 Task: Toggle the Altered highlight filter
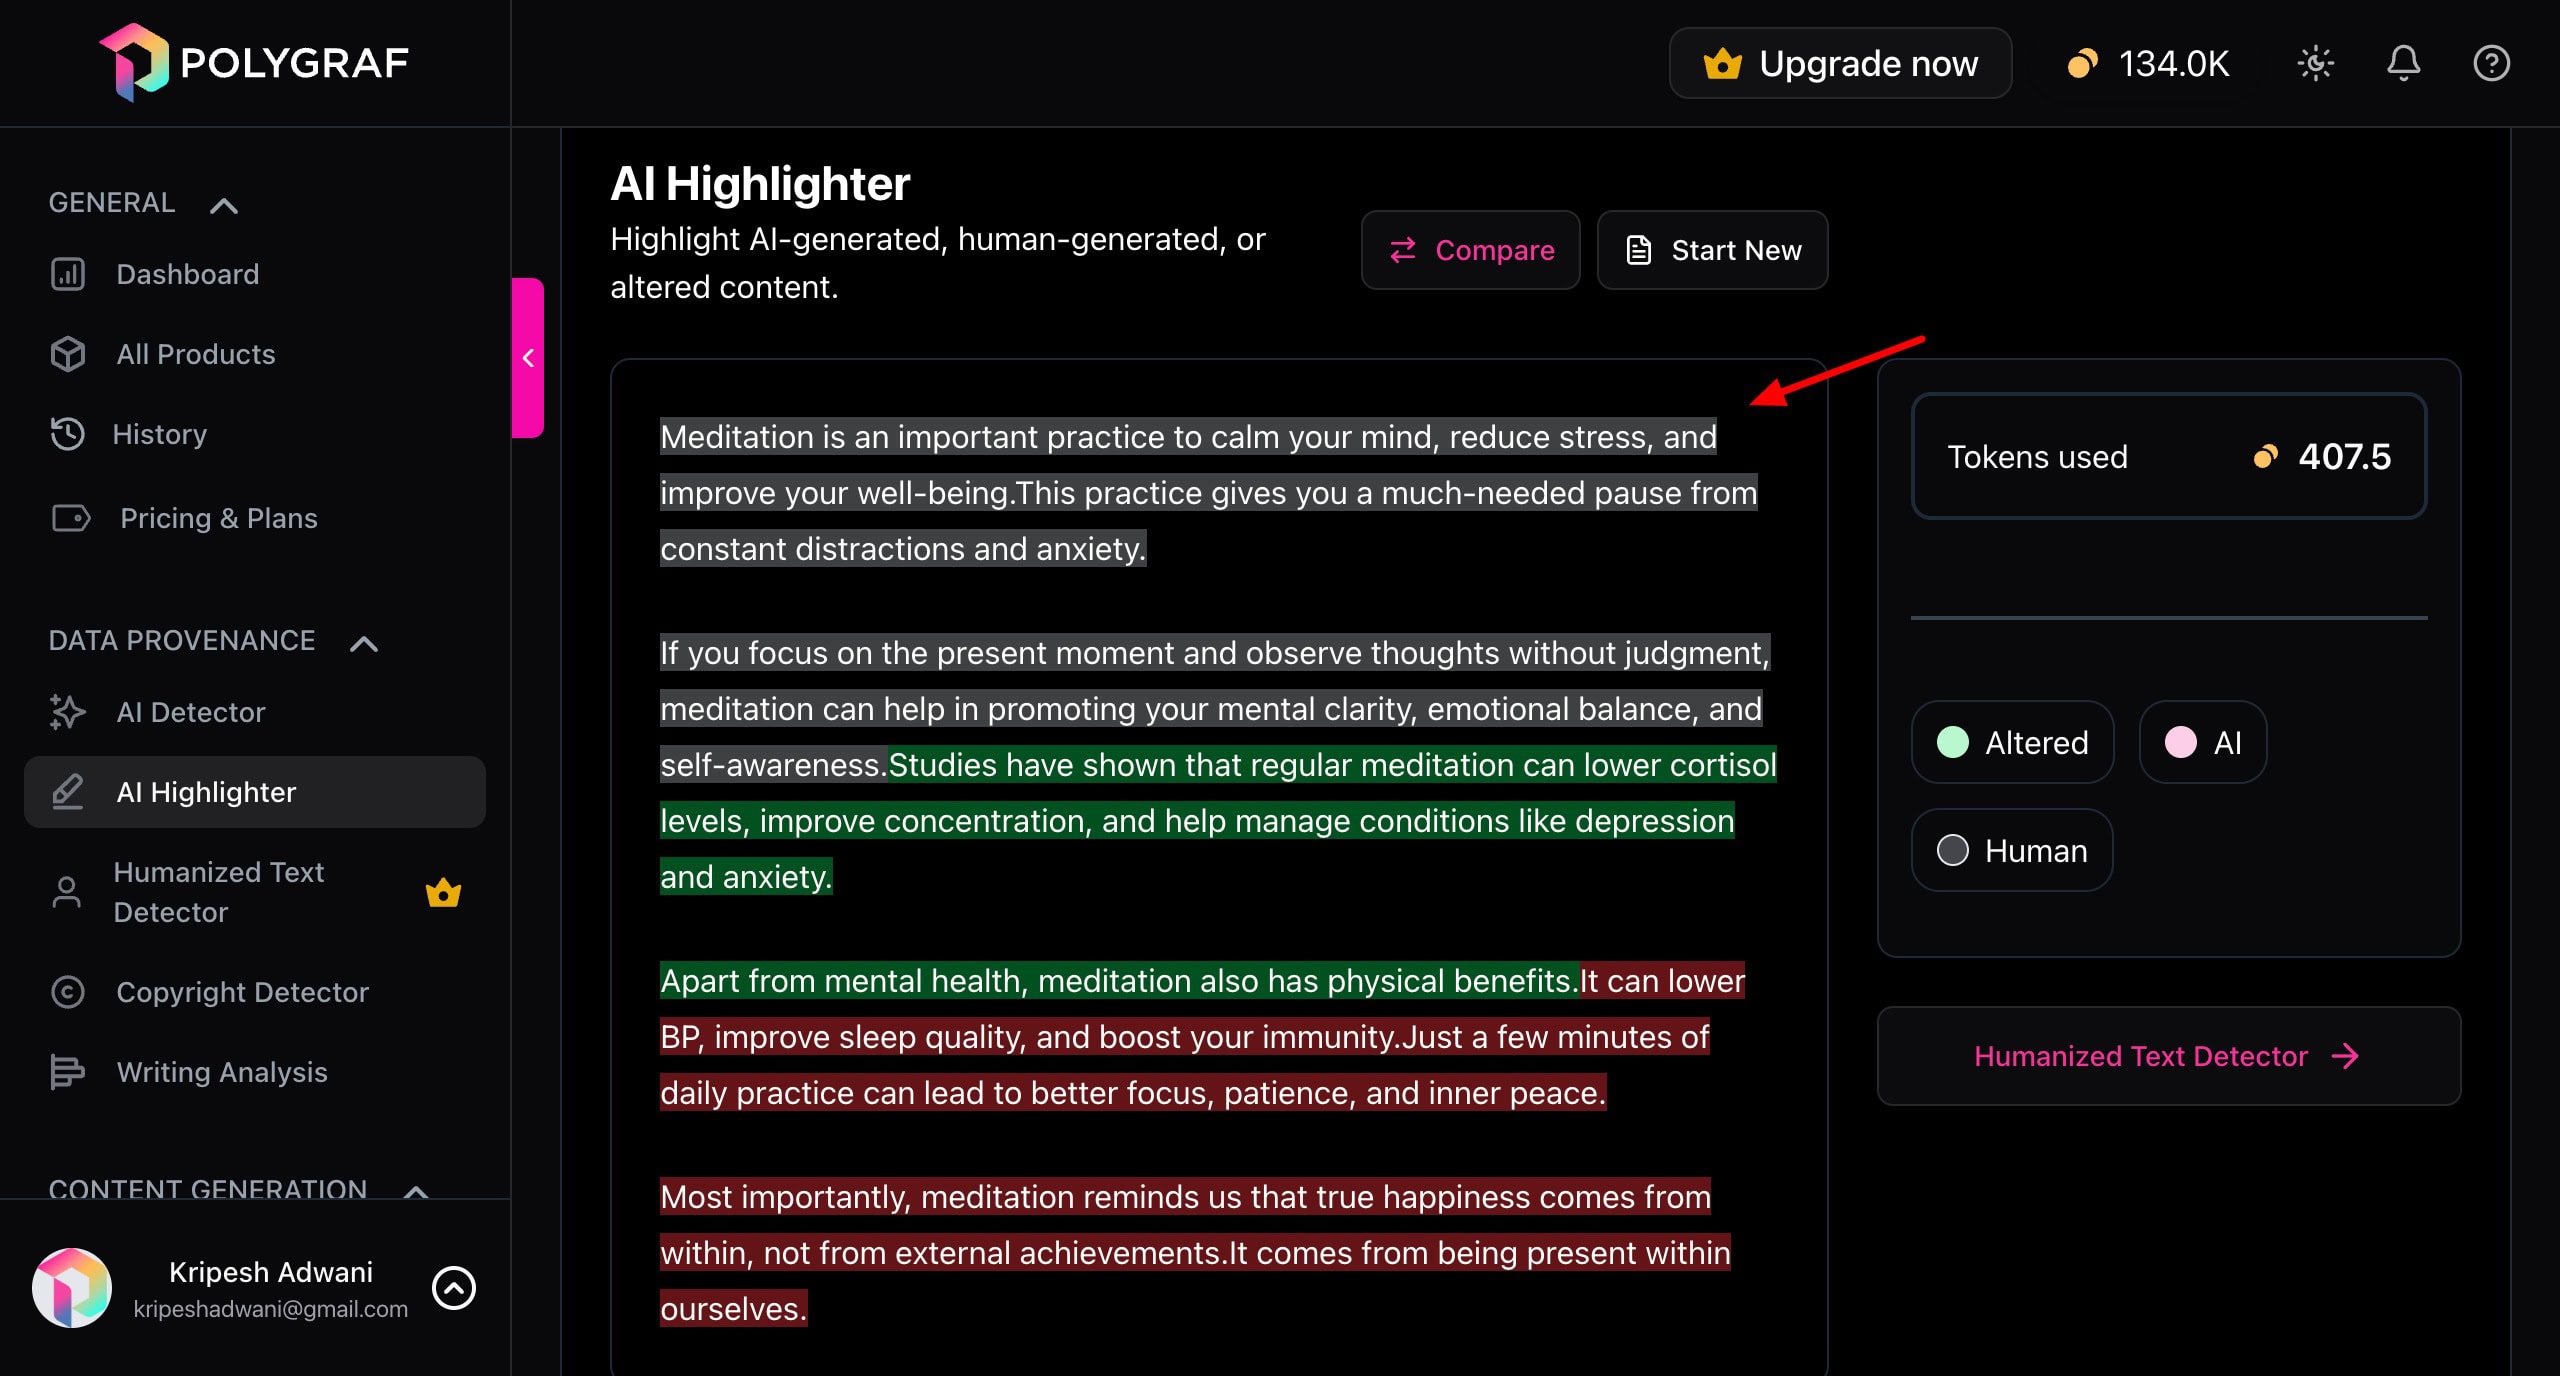coord(2012,742)
